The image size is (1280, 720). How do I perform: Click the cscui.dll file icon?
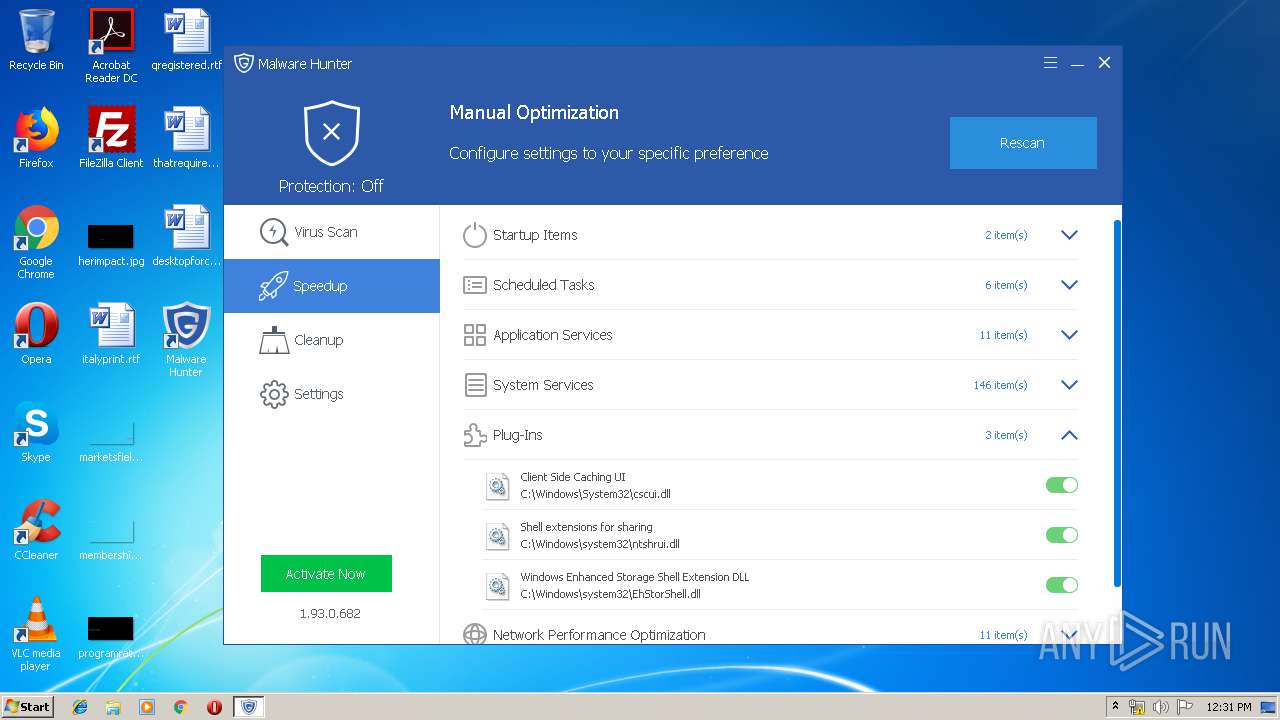pos(497,485)
